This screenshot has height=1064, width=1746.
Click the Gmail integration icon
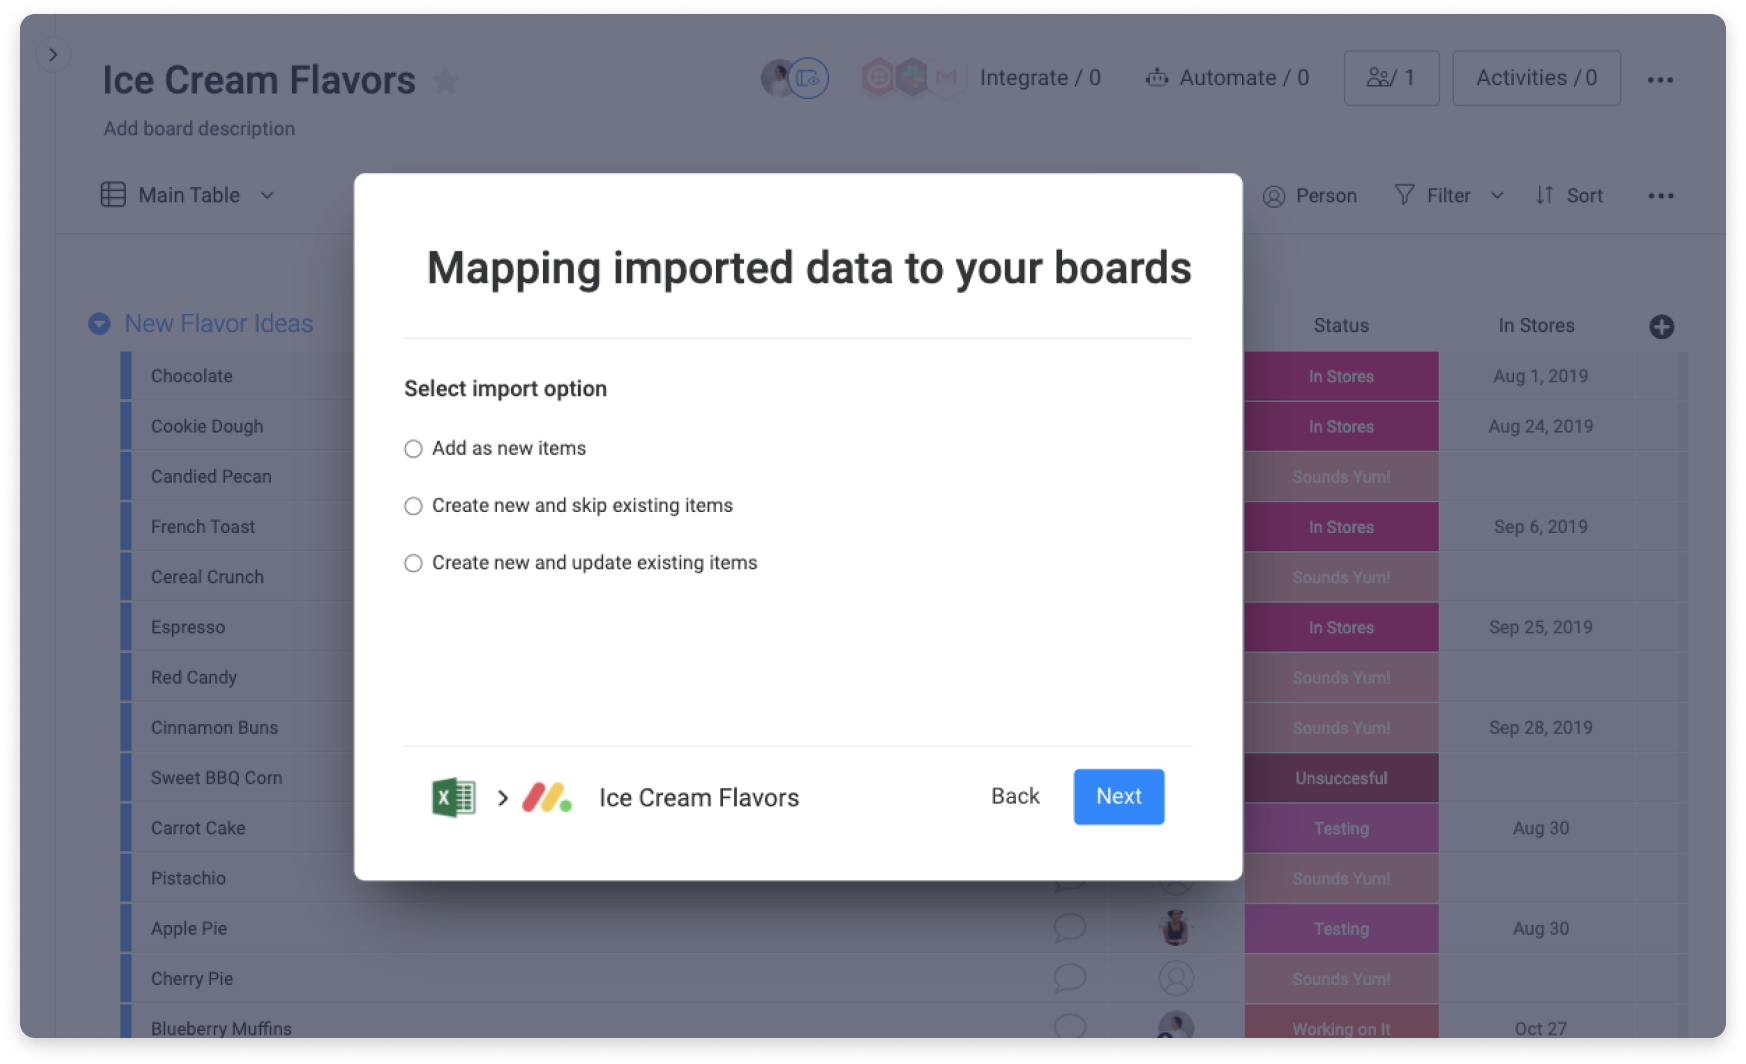coord(946,78)
